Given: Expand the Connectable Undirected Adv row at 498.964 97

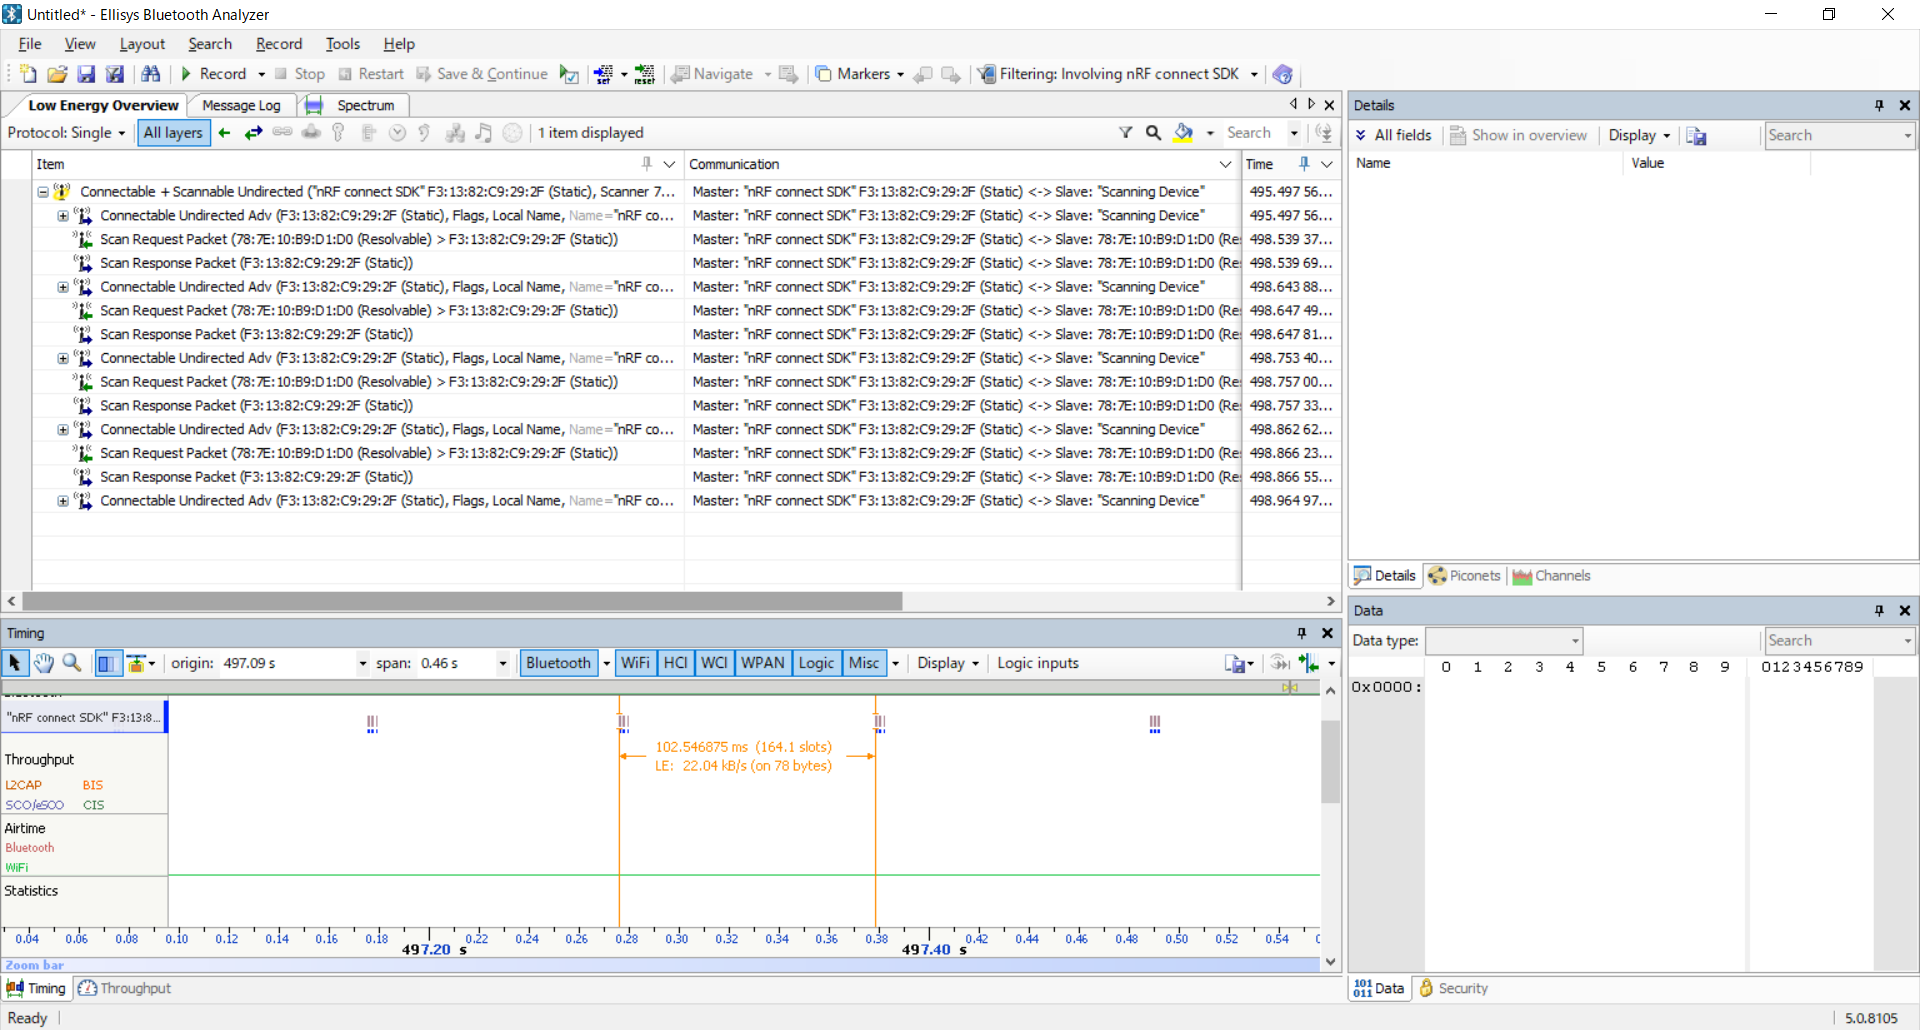Looking at the screenshot, I should pos(63,501).
